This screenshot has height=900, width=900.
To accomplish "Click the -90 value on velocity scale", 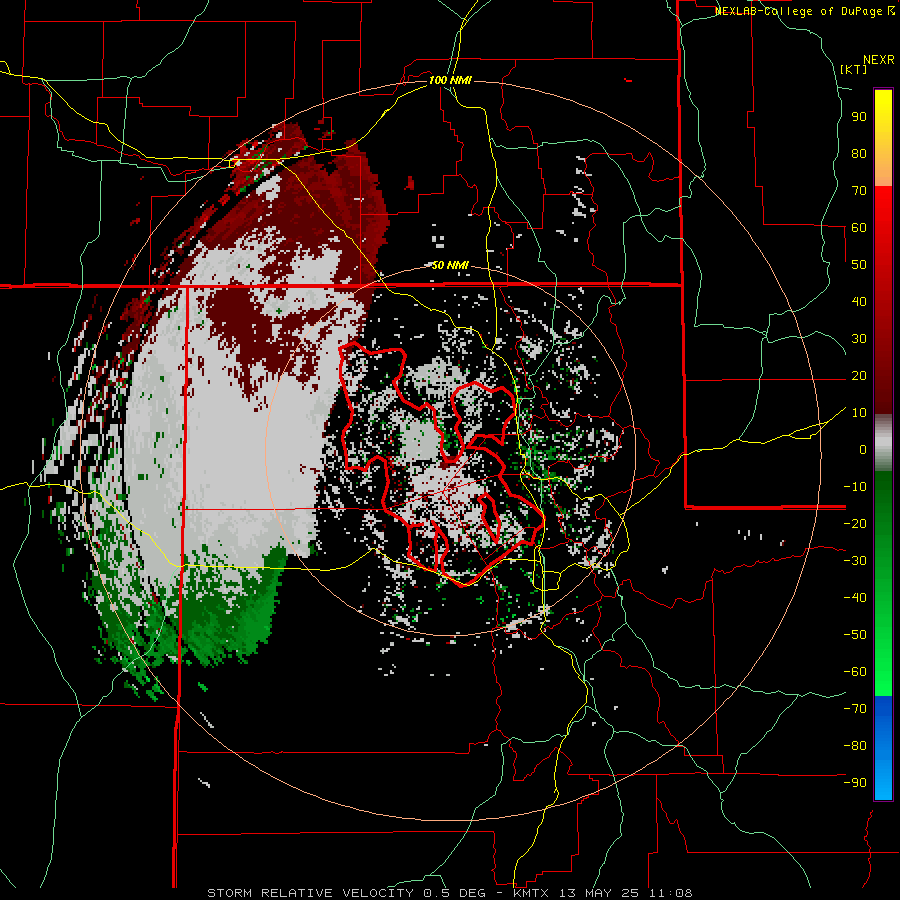I will coord(855,783).
